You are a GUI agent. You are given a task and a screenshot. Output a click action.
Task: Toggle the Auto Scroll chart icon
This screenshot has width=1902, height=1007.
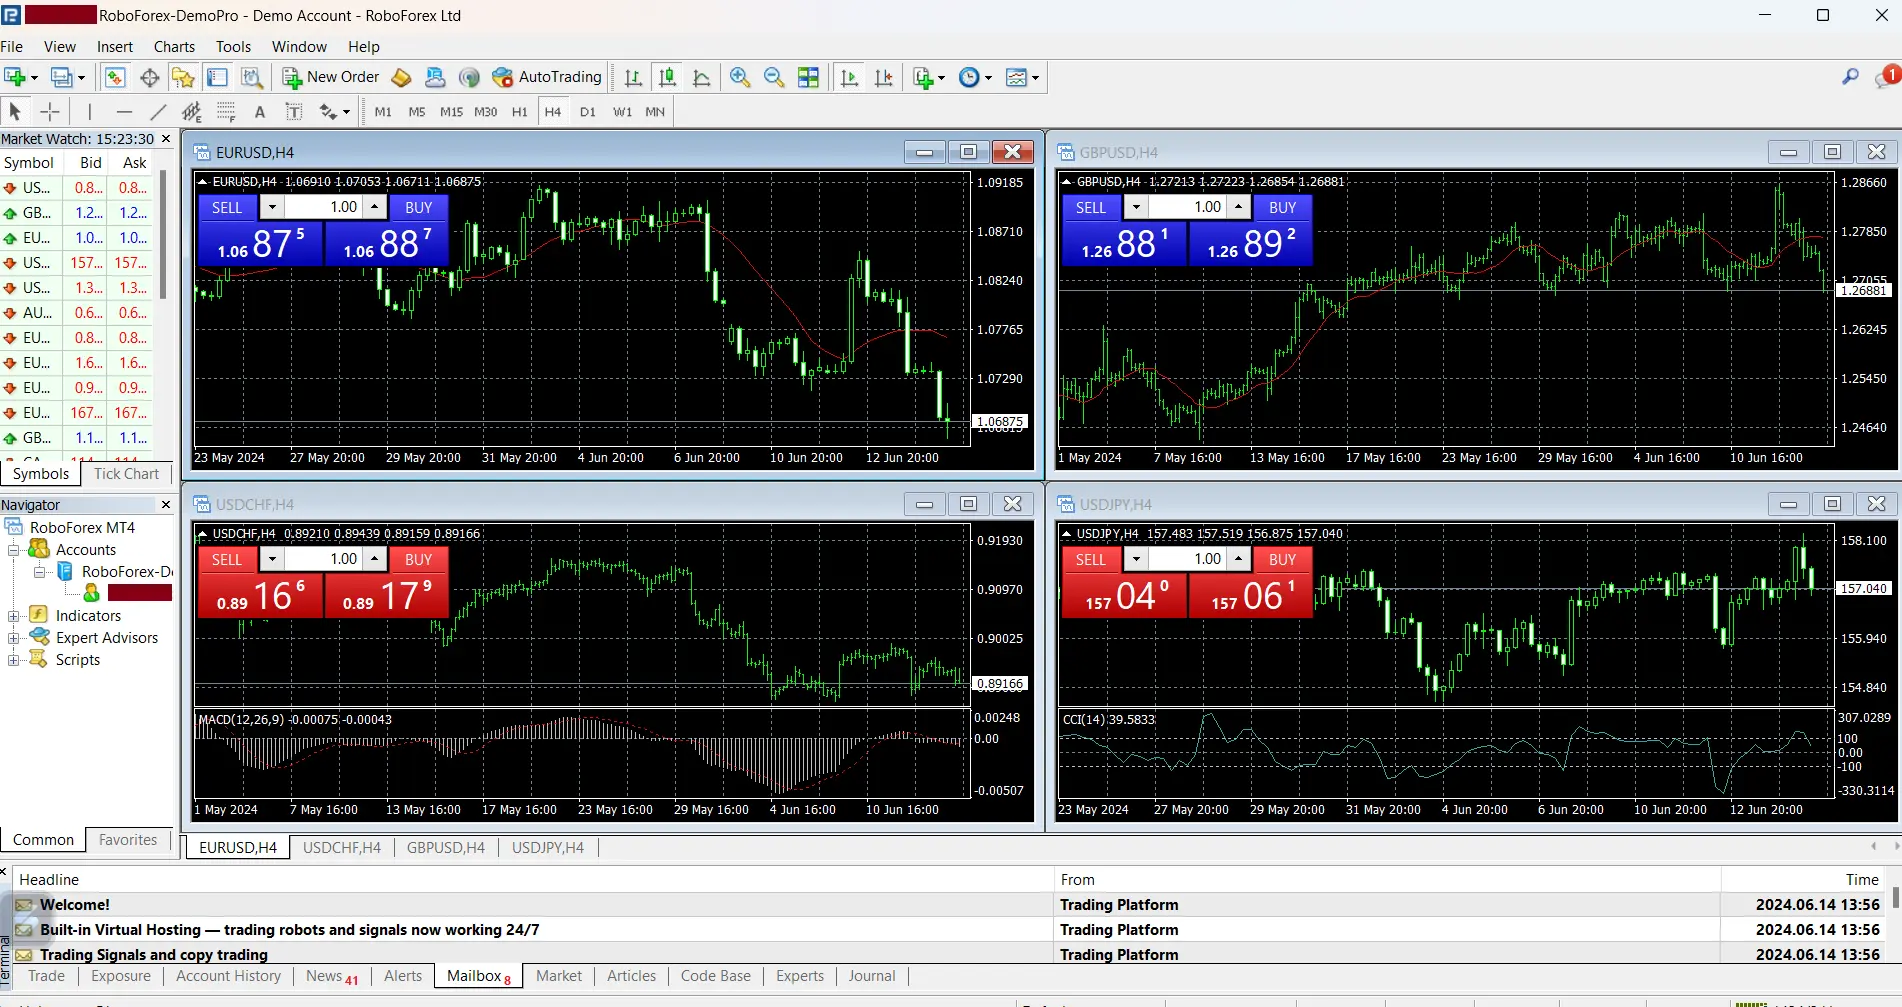click(x=849, y=77)
